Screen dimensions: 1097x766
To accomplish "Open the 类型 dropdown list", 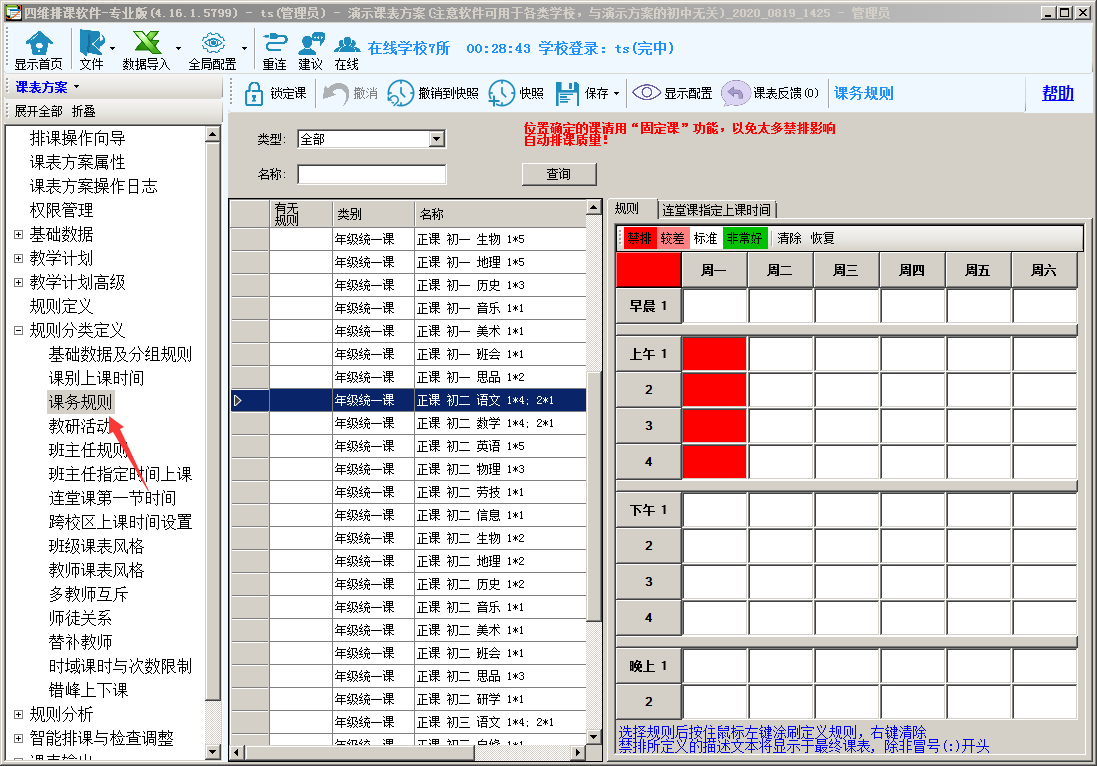I will [436, 139].
